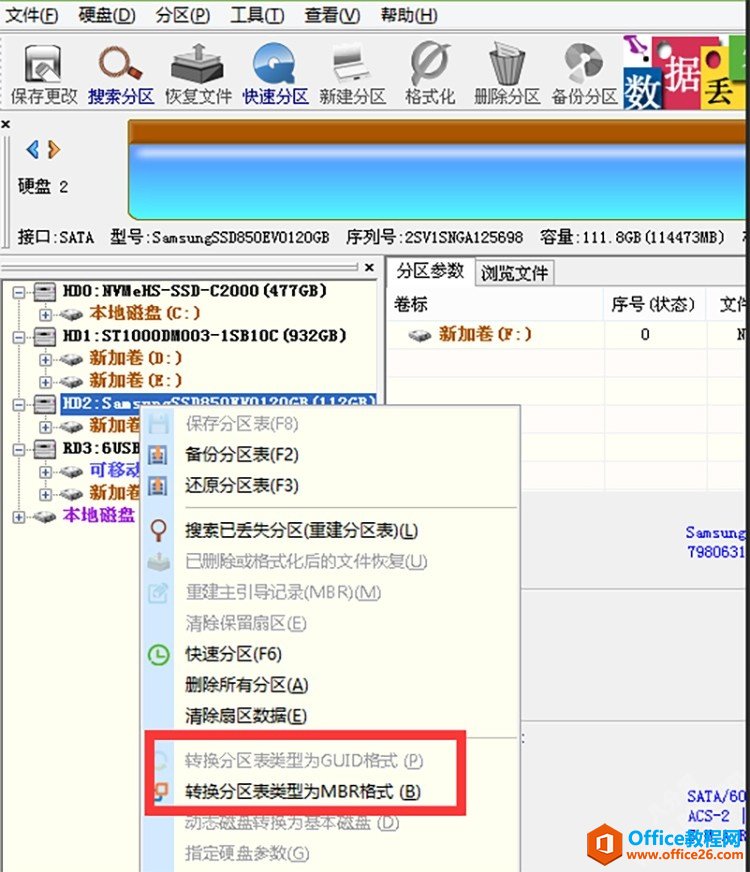The image size is (750, 872).
Task: Choose the 格式化 format tool
Action: tap(430, 74)
